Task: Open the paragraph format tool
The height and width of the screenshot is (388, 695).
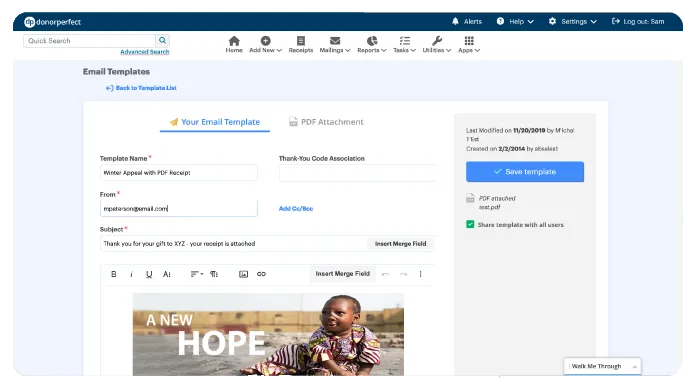Action: pos(214,274)
